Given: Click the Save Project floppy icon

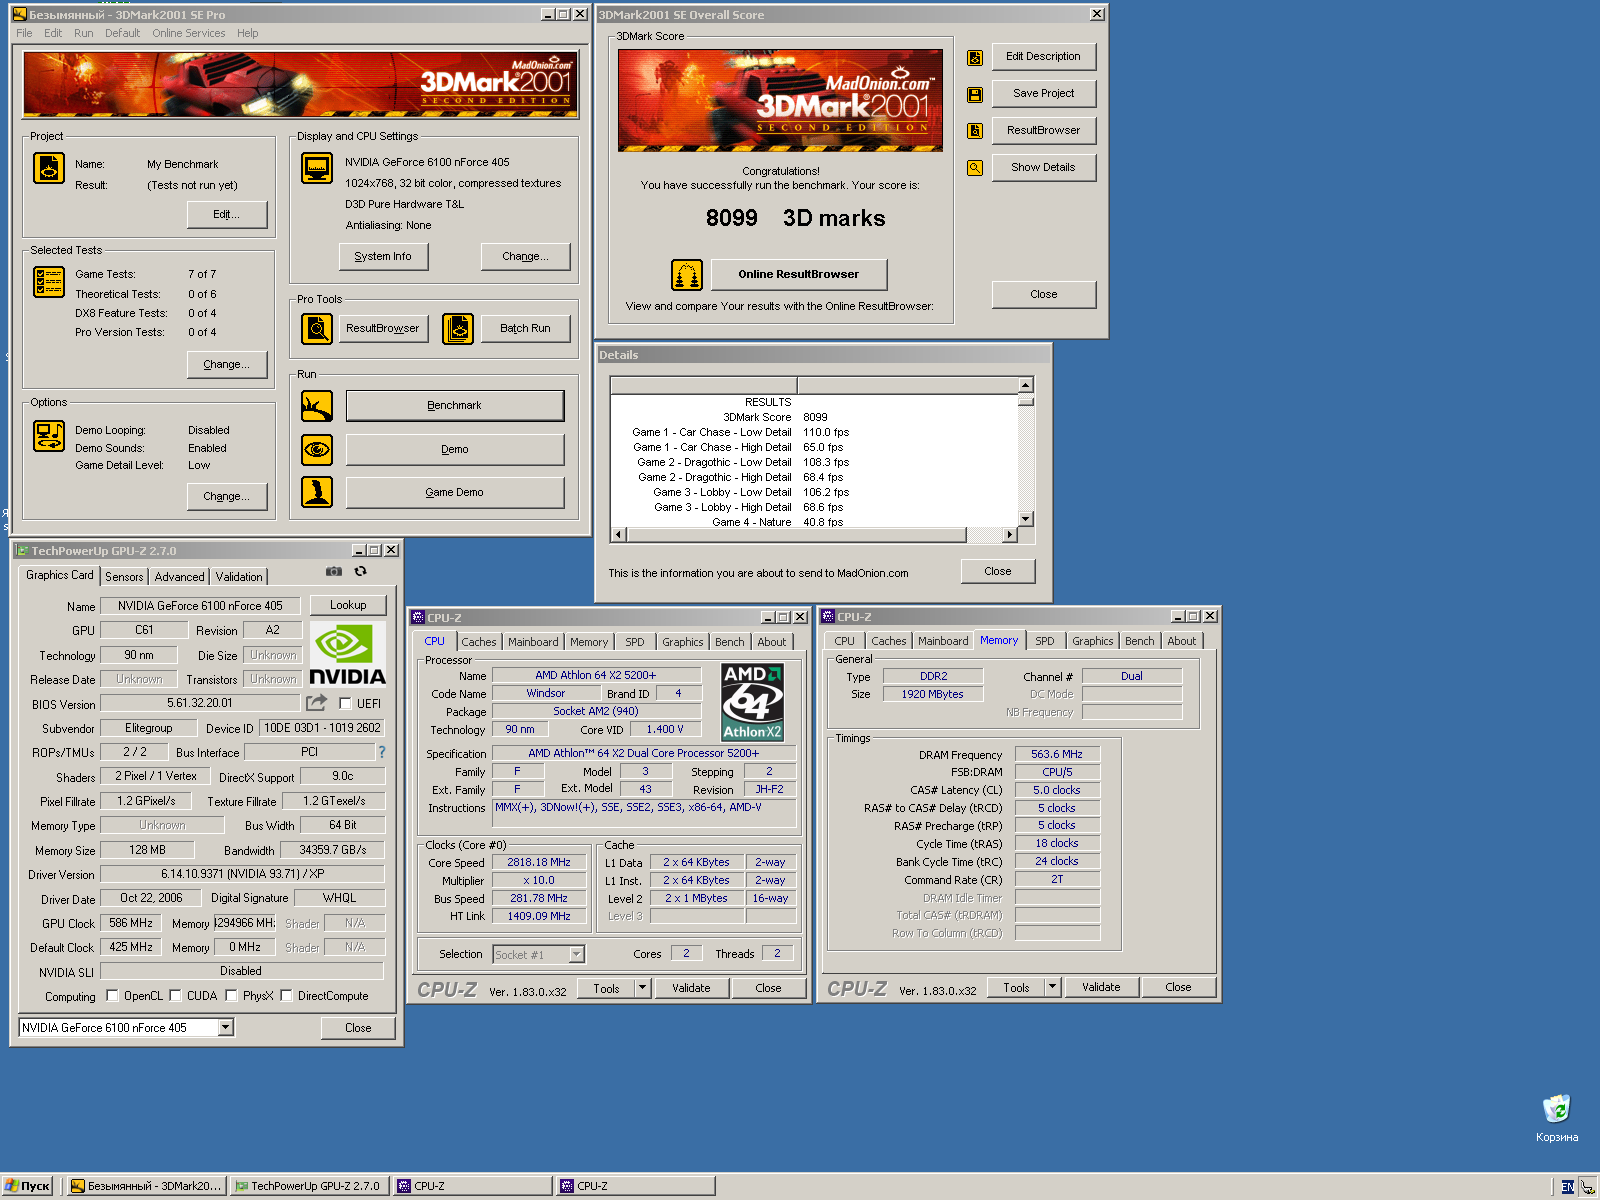Looking at the screenshot, I should click(x=975, y=95).
